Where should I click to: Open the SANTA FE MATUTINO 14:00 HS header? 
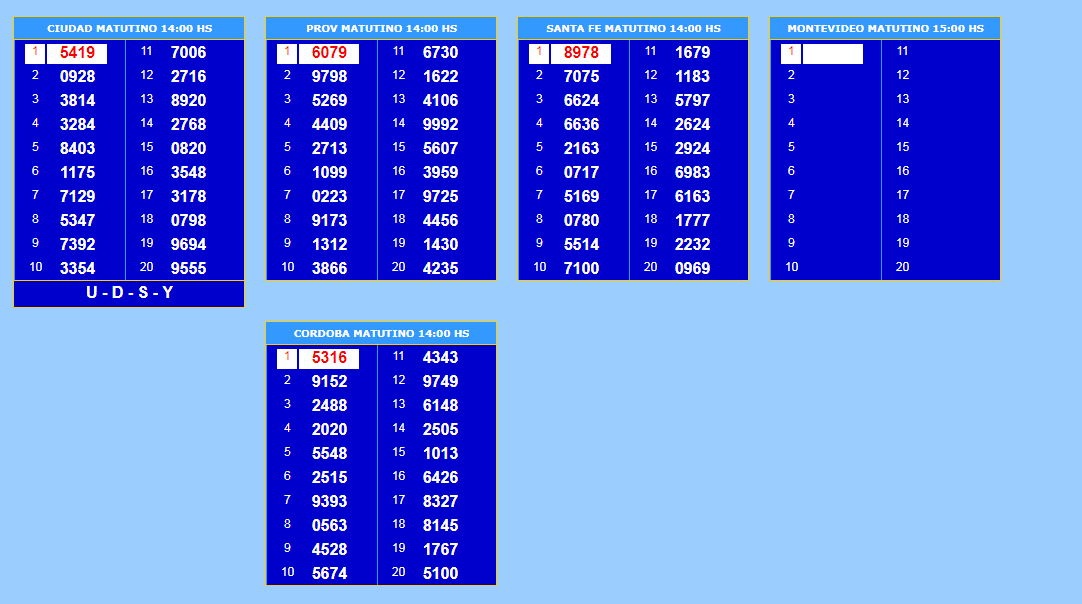coord(633,29)
